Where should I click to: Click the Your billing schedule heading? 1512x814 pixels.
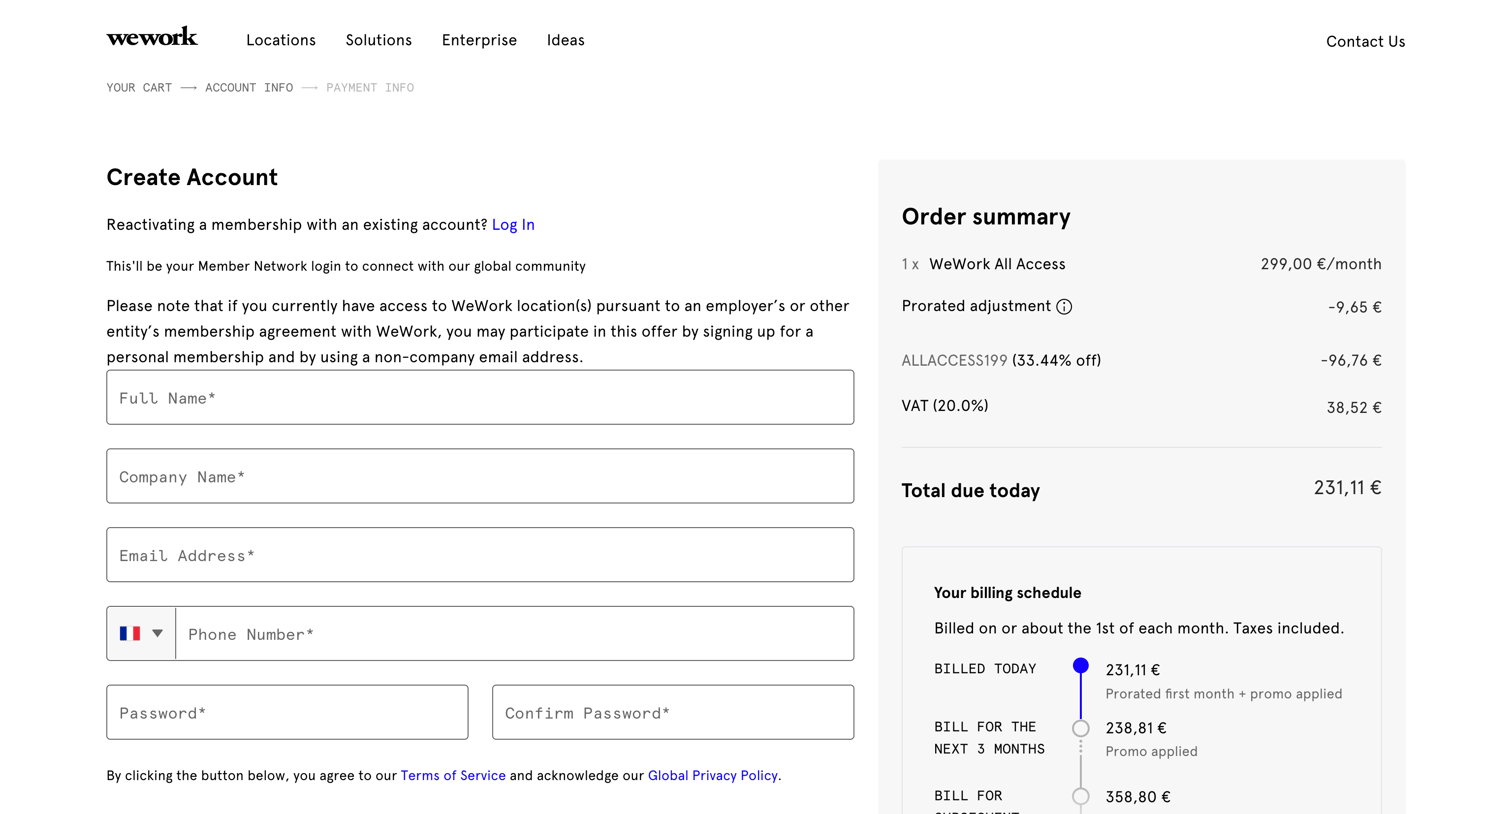(1008, 593)
